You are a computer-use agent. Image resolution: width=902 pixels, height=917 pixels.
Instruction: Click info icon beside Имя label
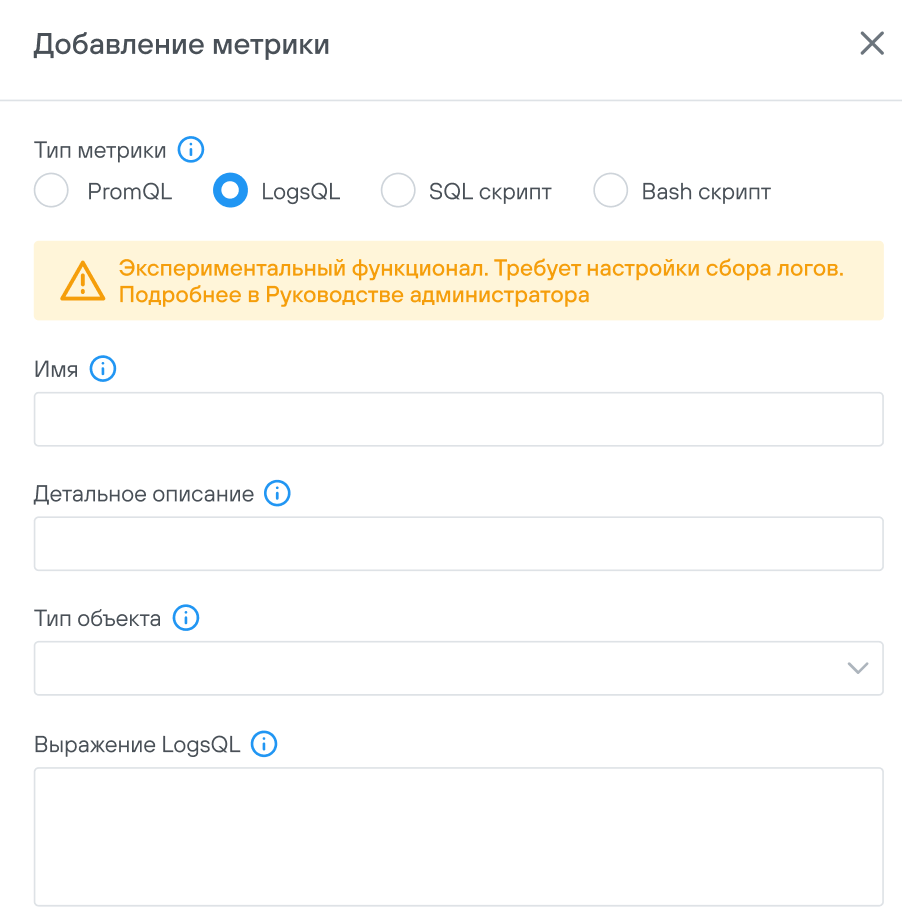pos(103,369)
